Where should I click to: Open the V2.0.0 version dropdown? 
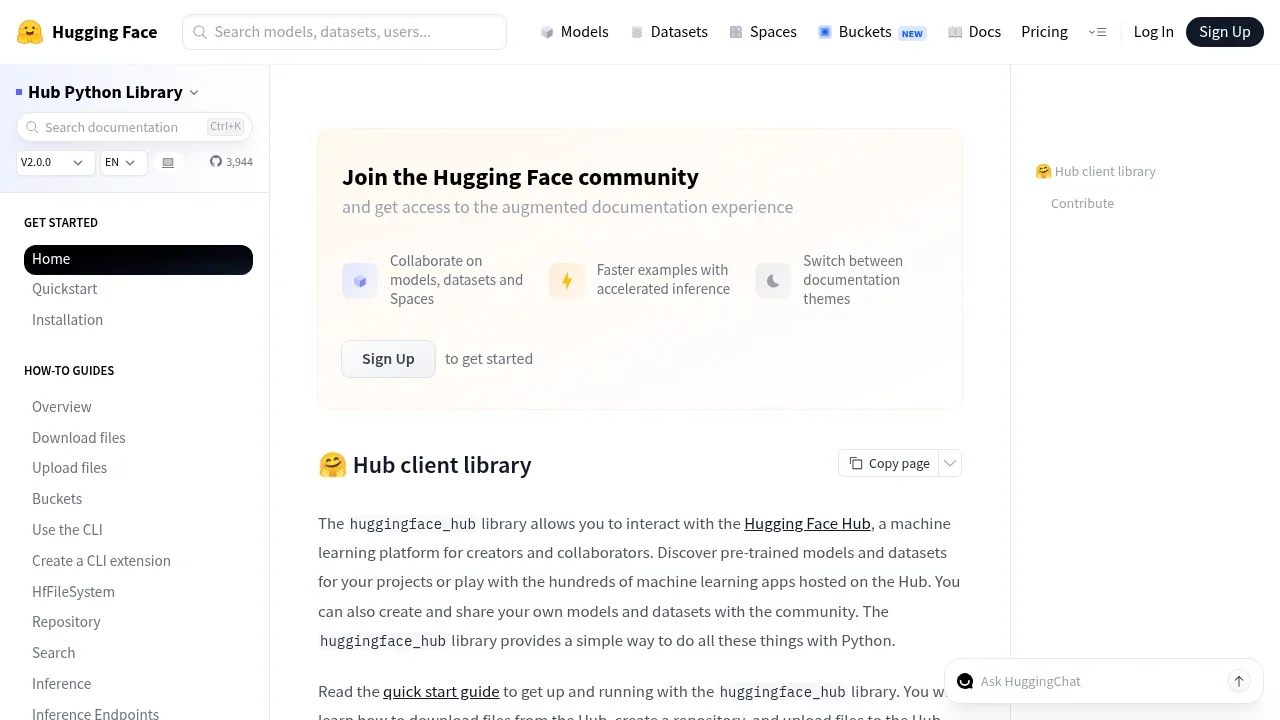[x=56, y=162]
